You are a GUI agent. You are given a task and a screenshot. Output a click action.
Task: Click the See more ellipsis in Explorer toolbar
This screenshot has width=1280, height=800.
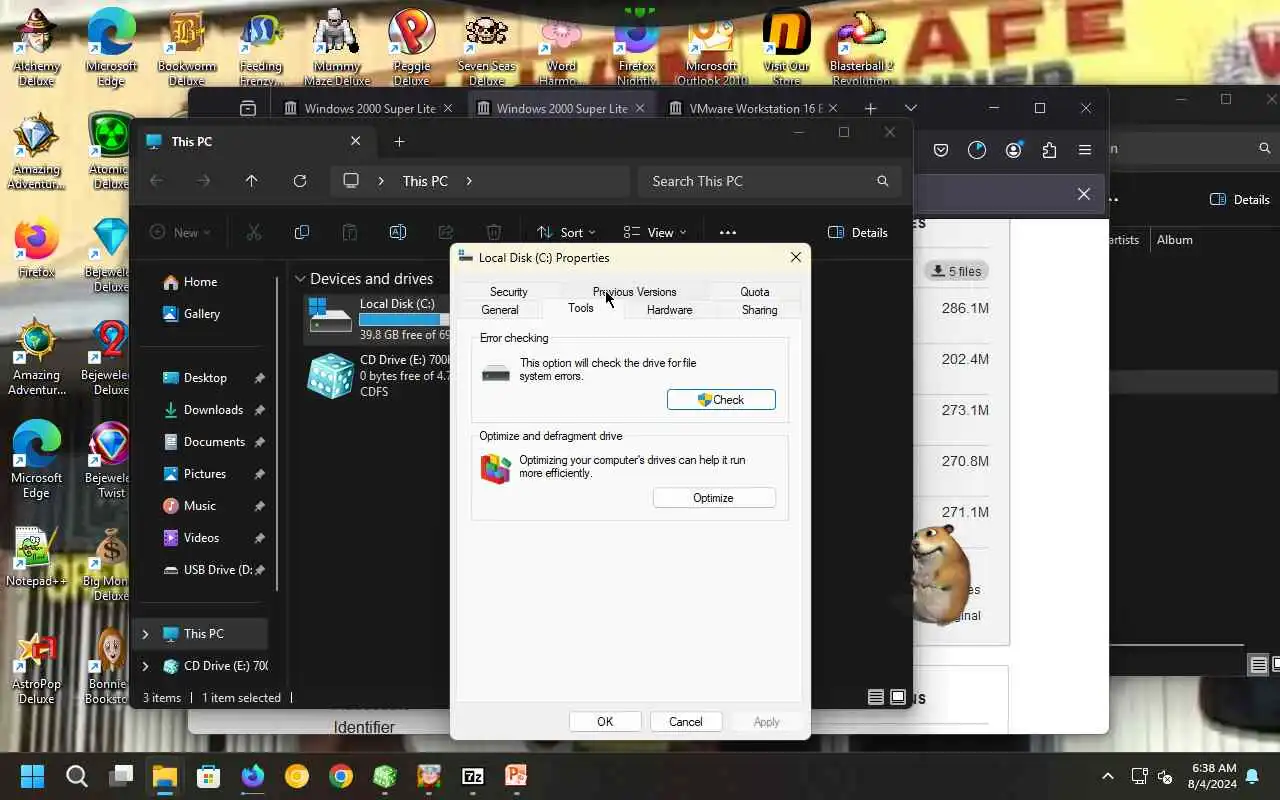point(728,232)
